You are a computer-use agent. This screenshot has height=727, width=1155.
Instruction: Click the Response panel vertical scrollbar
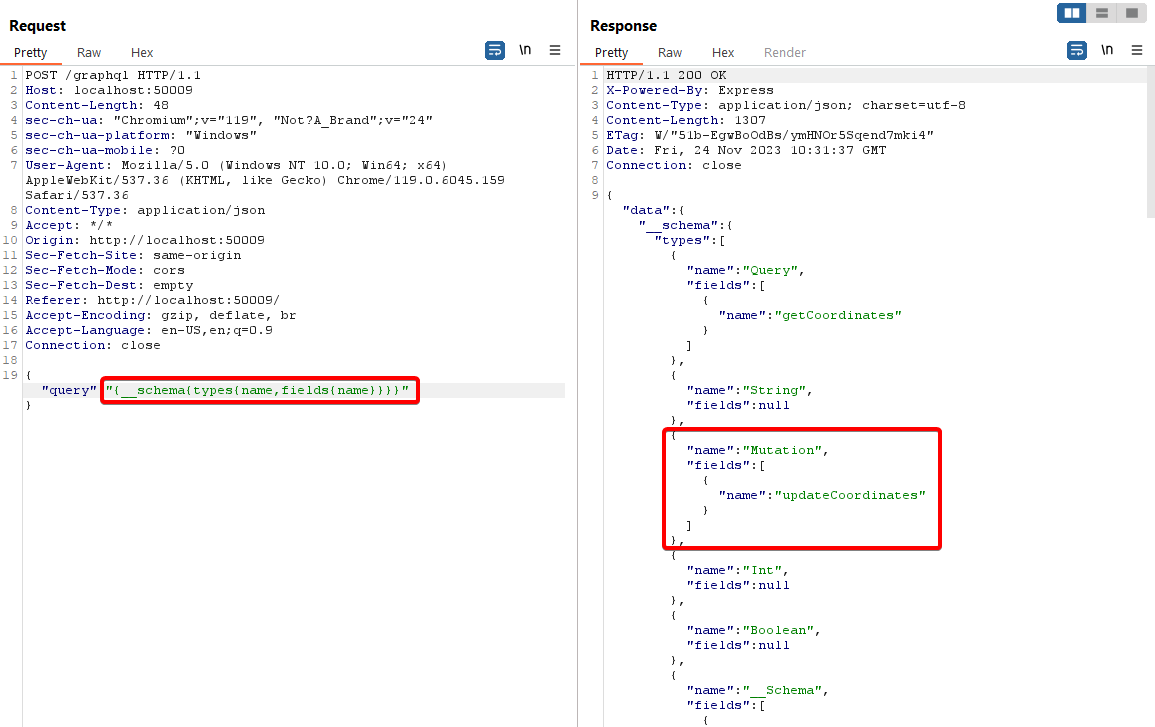pyautogui.click(x=1149, y=150)
